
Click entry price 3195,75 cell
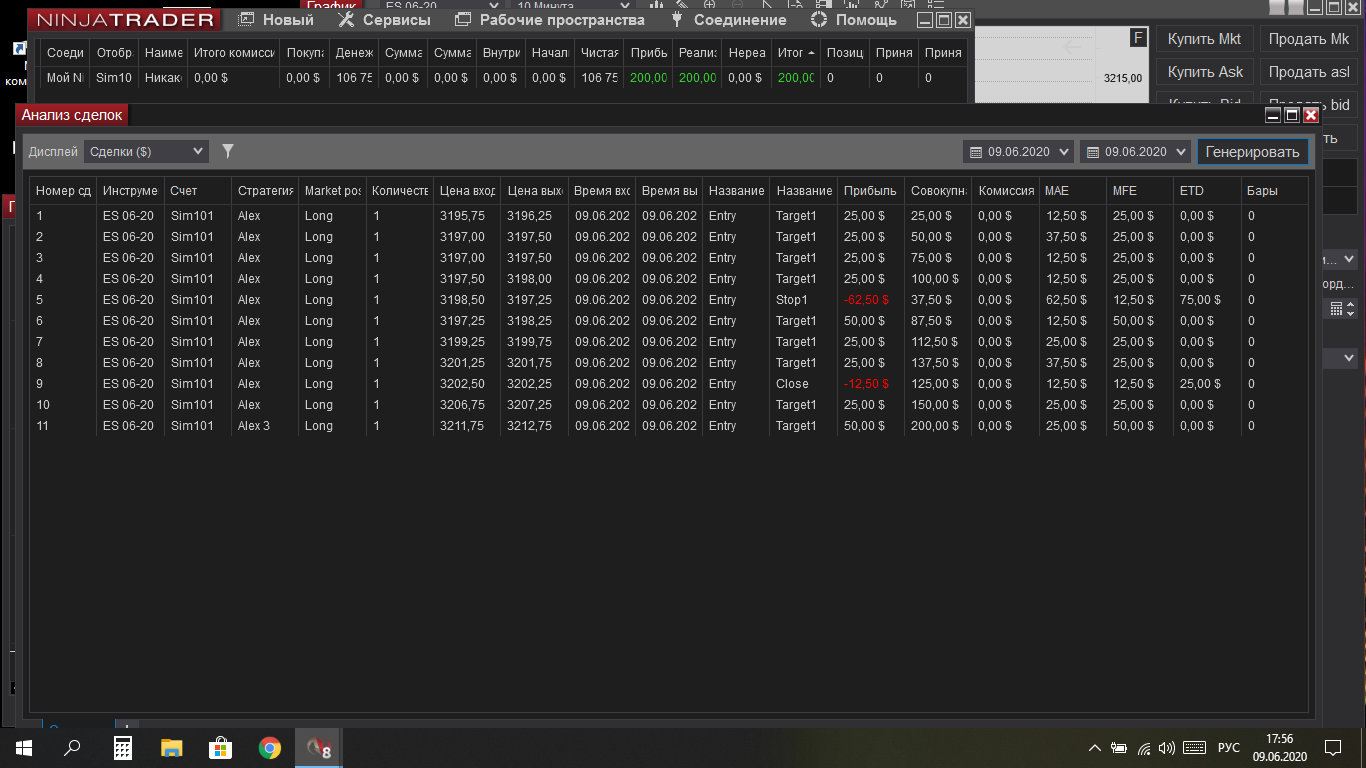(x=467, y=216)
